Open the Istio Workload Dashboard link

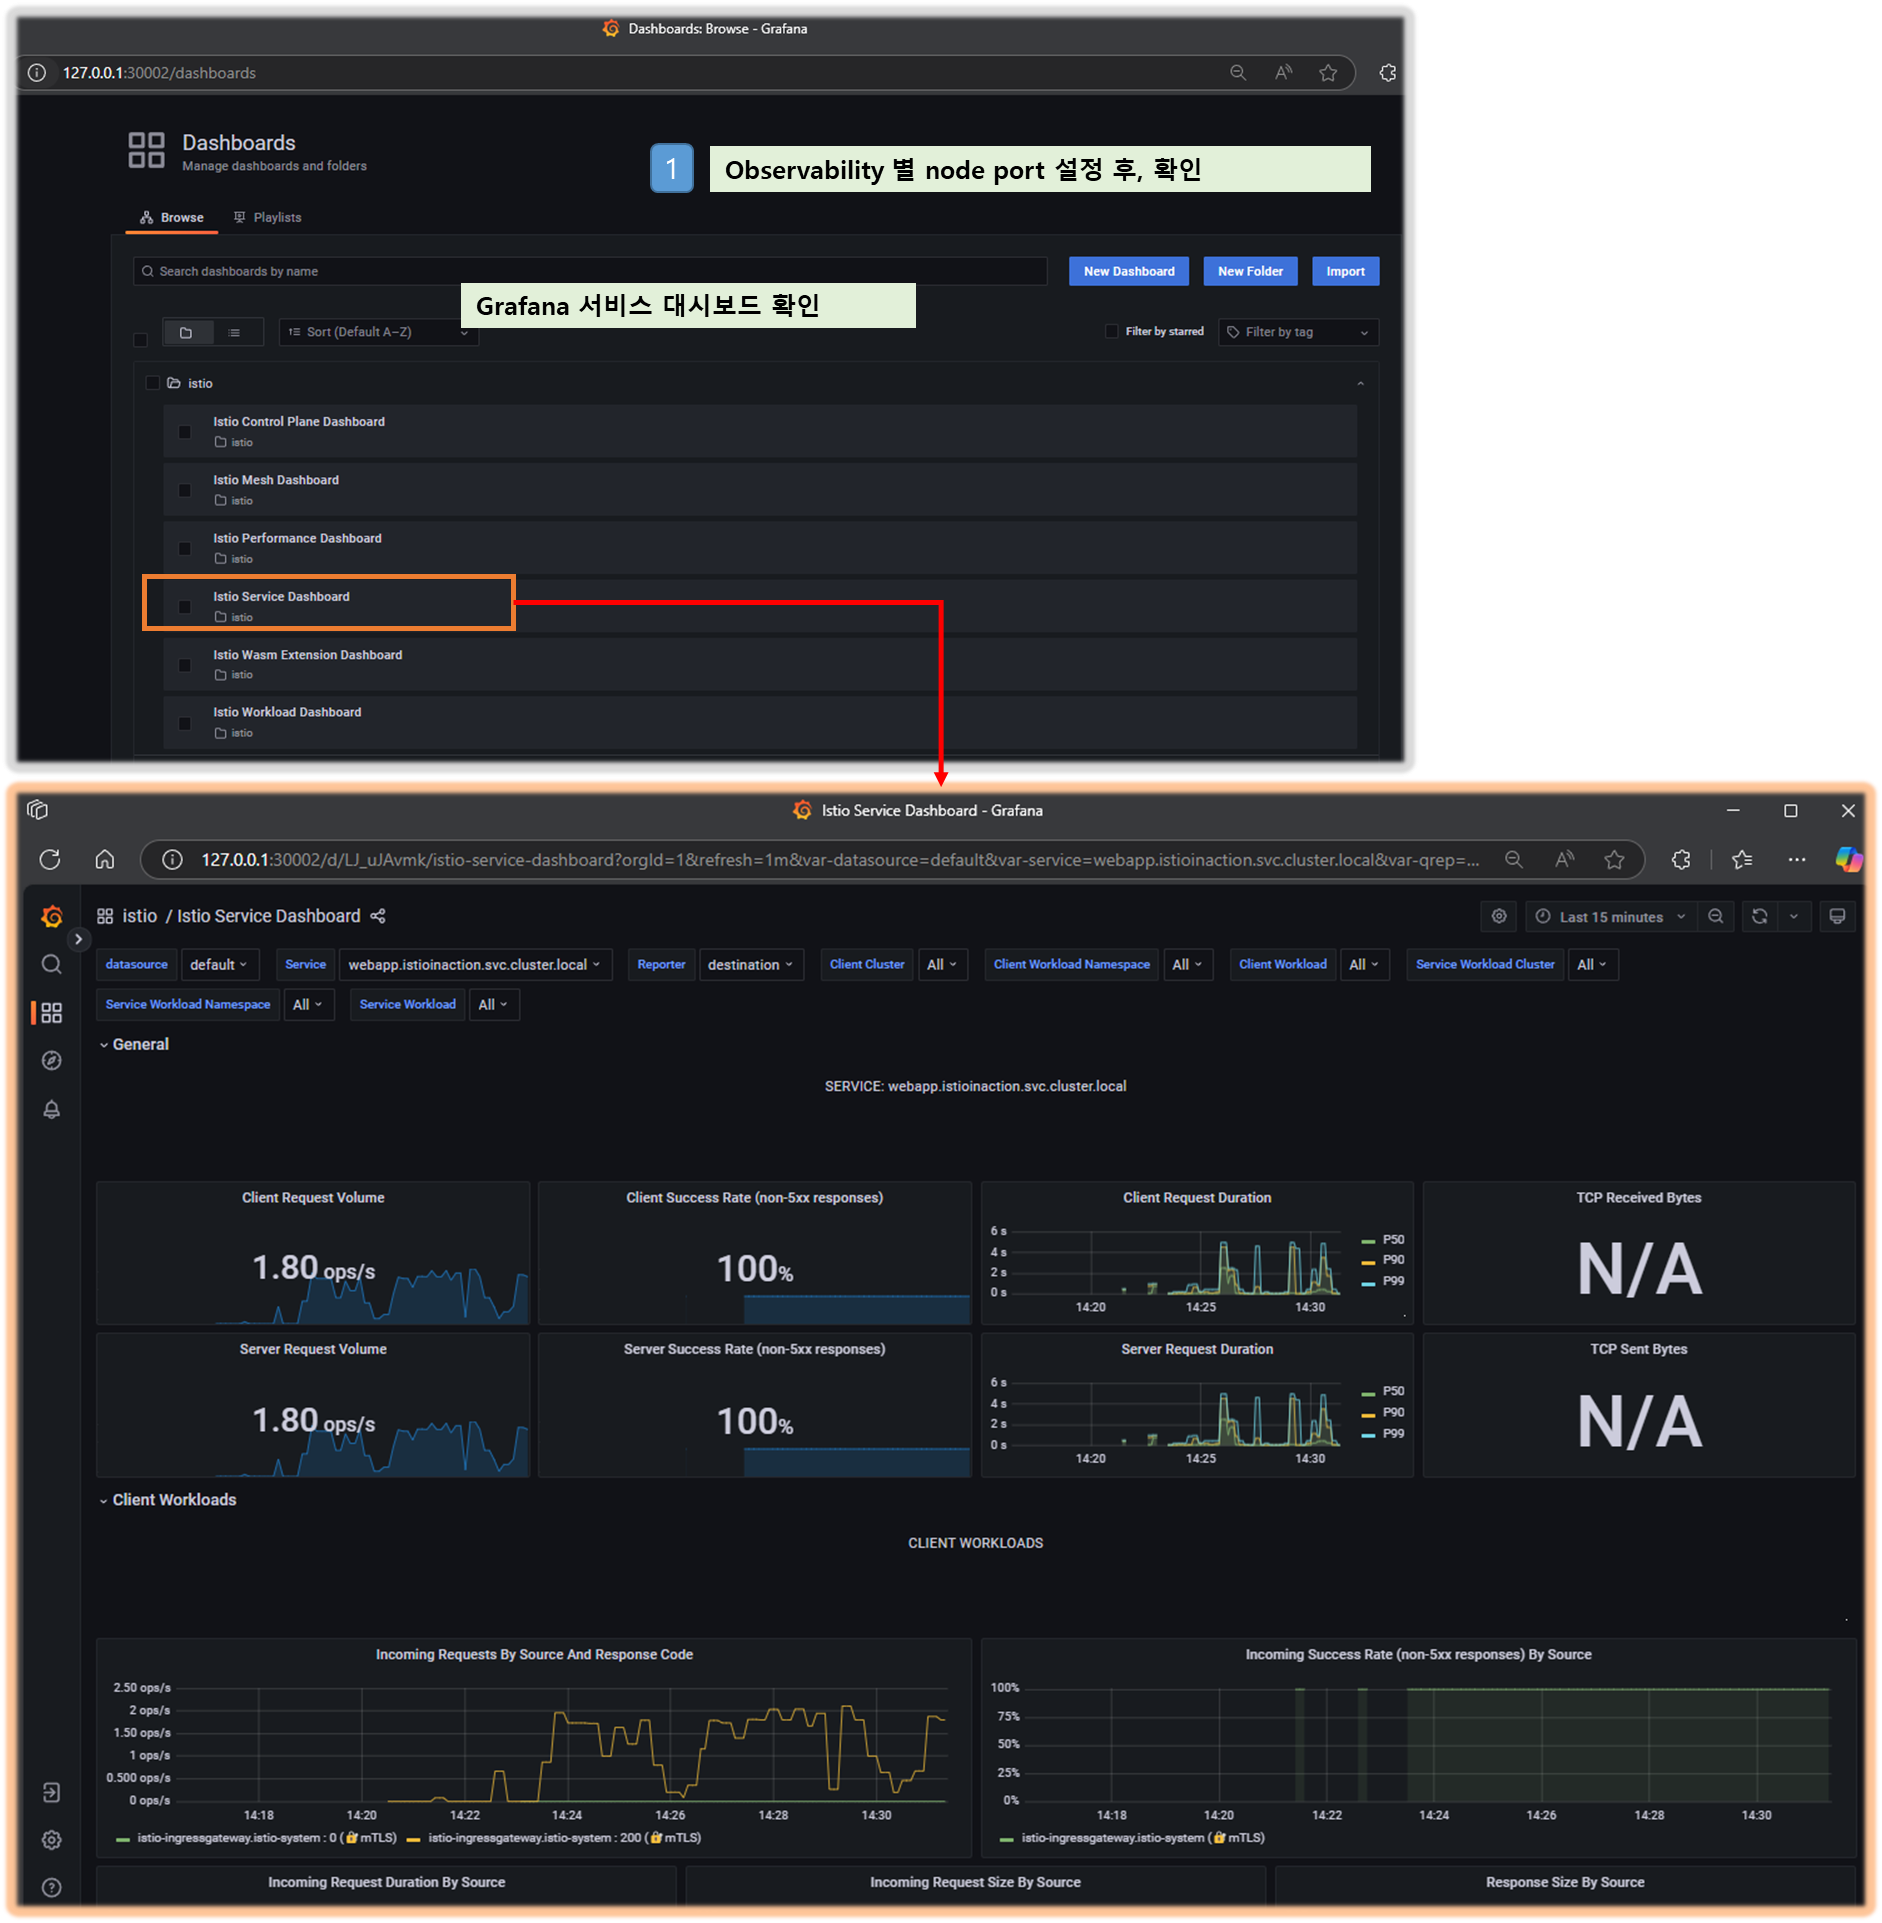[x=287, y=712]
